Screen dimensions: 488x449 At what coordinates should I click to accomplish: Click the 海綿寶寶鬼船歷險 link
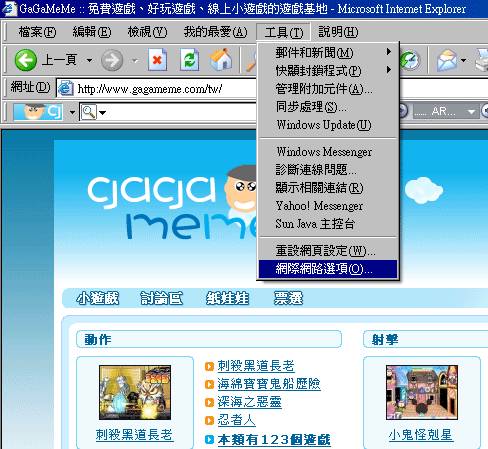coord(269,384)
